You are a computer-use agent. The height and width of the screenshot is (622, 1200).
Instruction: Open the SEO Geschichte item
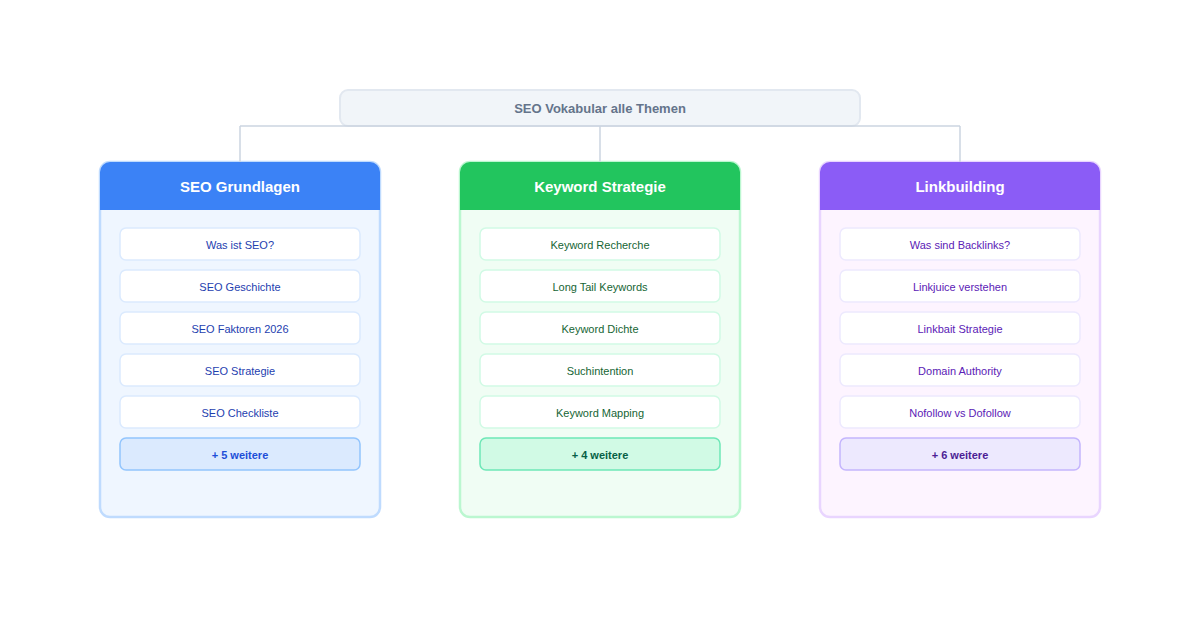(x=240, y=287)
